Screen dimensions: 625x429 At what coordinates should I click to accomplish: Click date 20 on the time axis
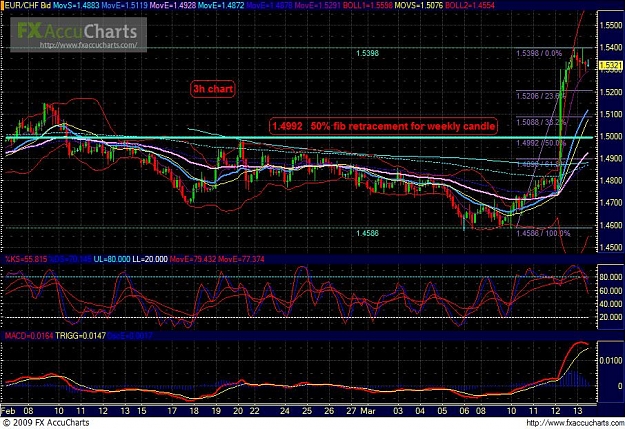coord(238,411)
